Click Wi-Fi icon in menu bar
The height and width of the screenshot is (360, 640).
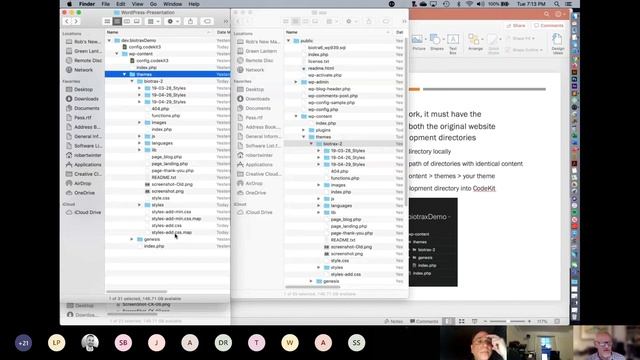click(x=470, y=4)
